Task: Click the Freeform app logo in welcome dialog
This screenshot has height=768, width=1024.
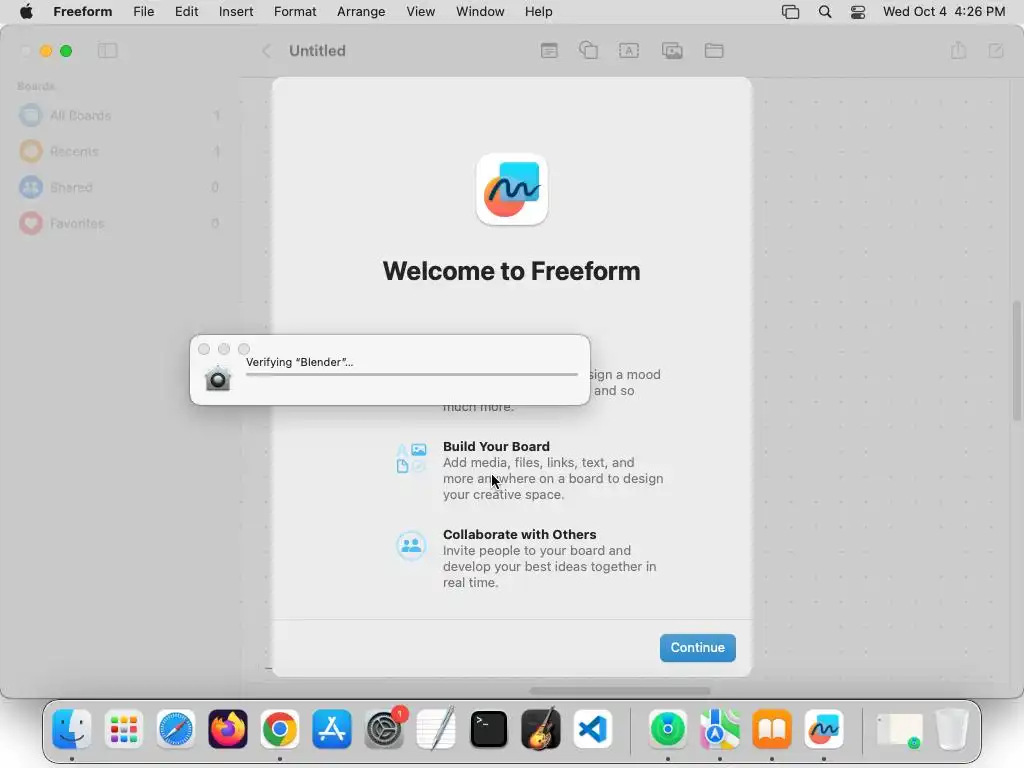Action: [x=511, y=189]
